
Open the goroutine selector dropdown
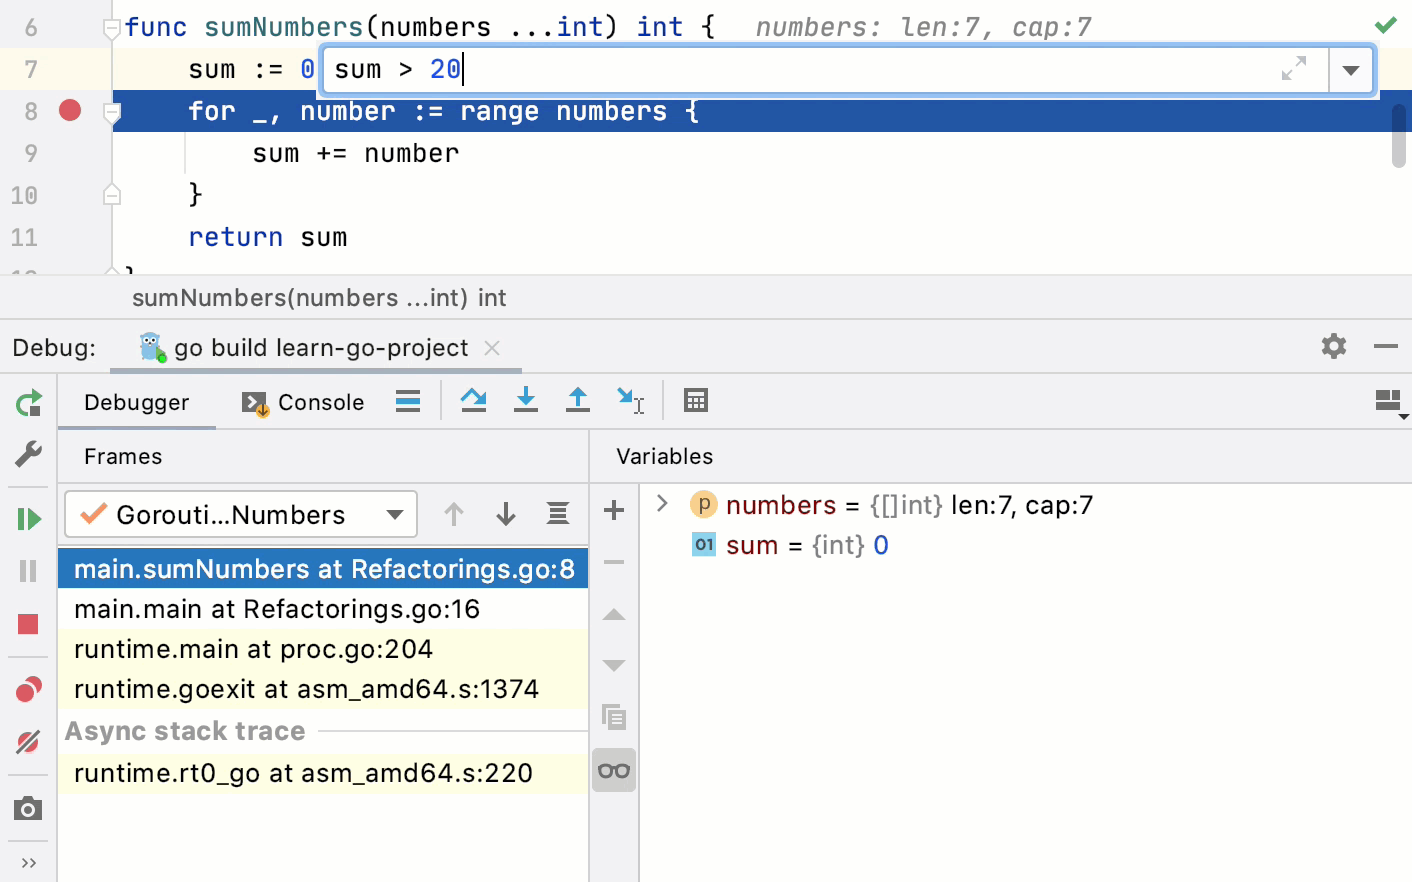tap(240, 515)
